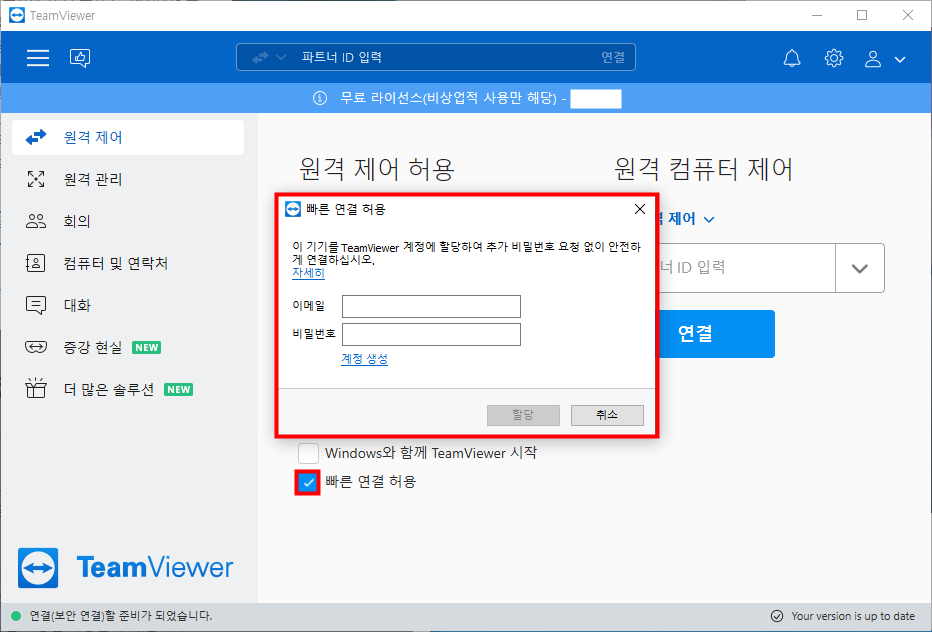Enable Windows와 함께 TeamViewer 시작 checkbox

pos(308,453)
